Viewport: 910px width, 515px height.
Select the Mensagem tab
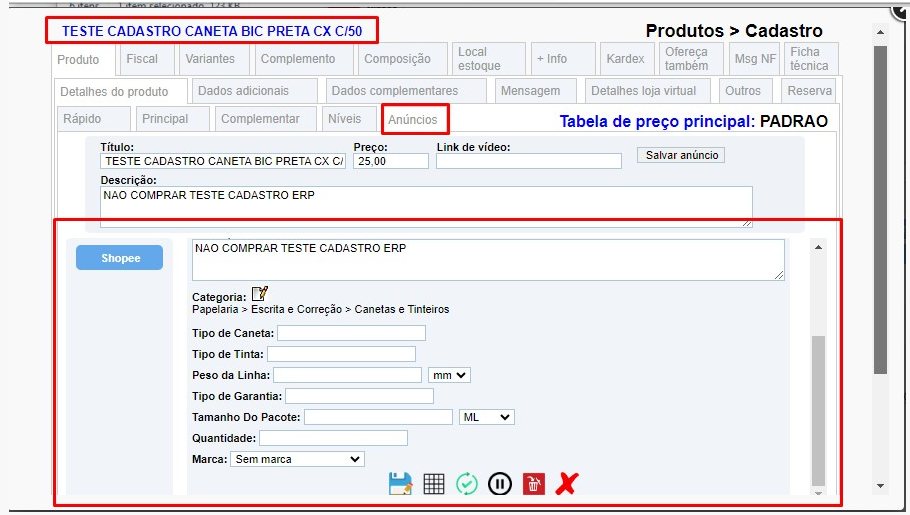[x=536, y=91]
